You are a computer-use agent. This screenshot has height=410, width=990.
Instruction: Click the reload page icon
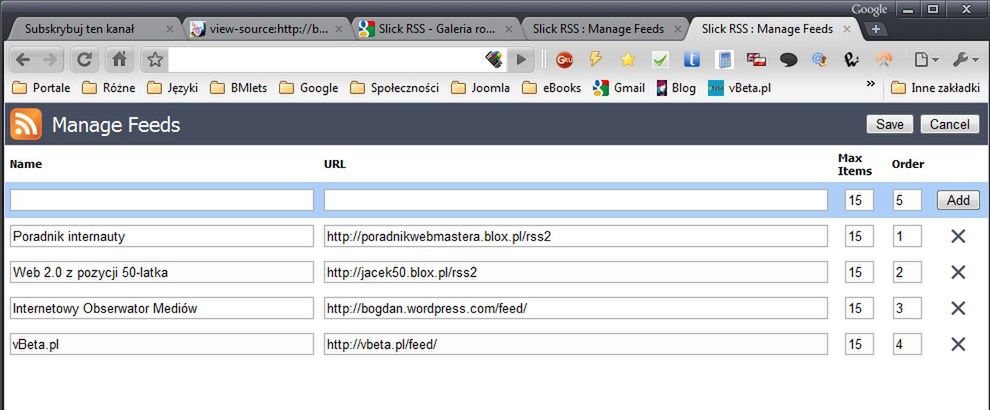point(84,60)
